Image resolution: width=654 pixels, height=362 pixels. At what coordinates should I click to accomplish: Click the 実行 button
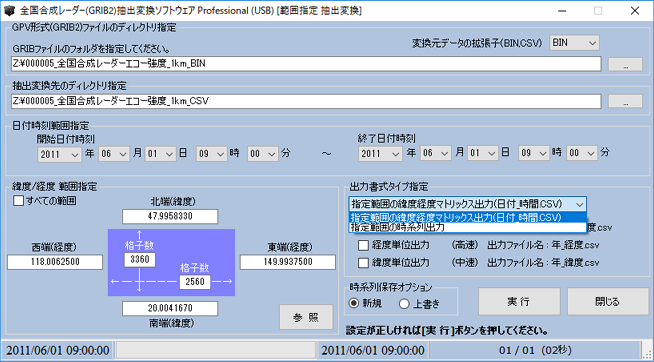pos(519,302)
